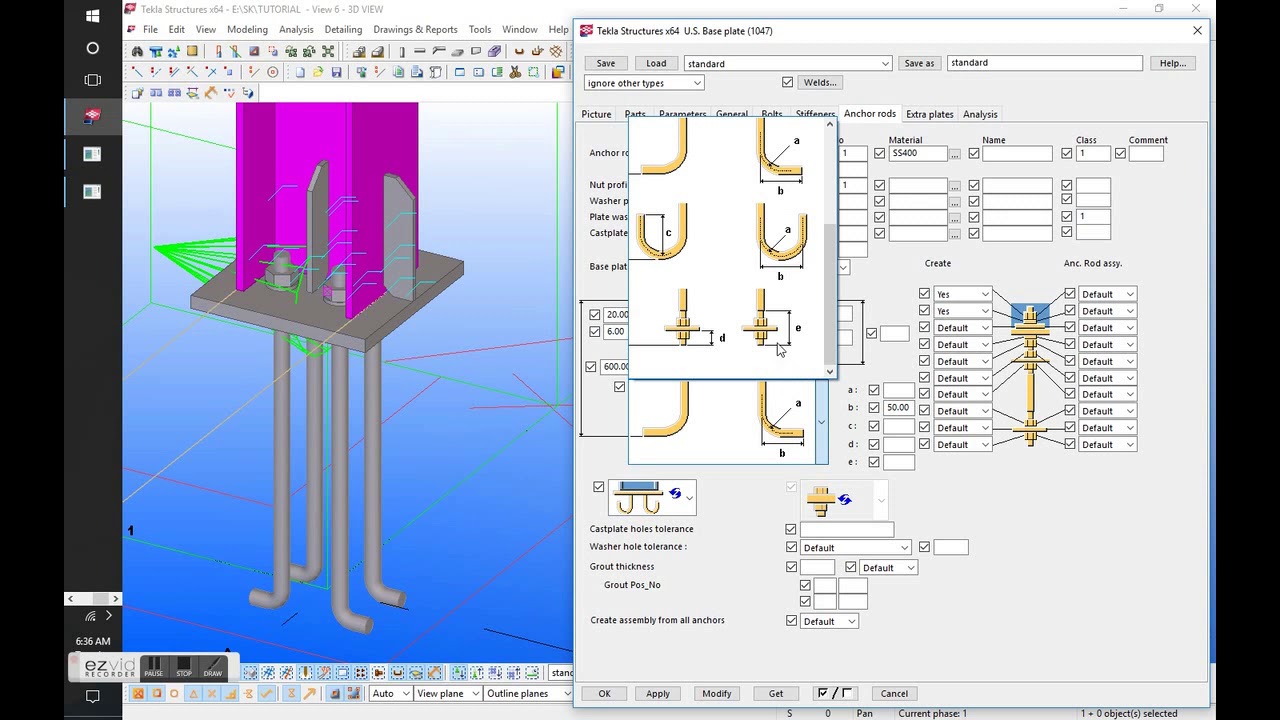Click the new model document icon

click(300, 72)
